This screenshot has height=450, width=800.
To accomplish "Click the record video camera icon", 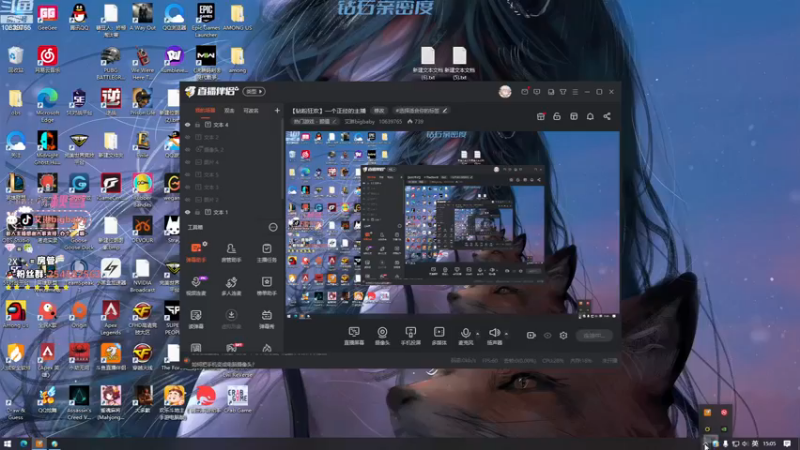I will point(531,335).
